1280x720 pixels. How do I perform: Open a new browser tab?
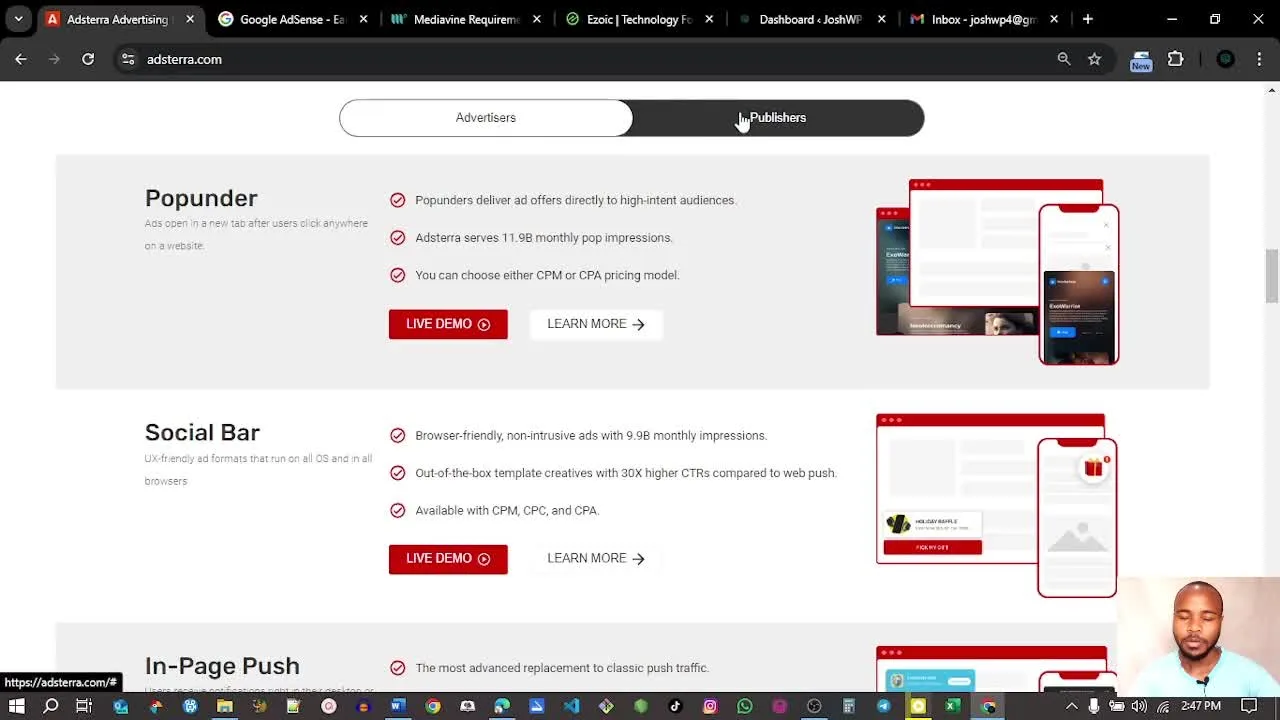click(x=1088, y=19)
